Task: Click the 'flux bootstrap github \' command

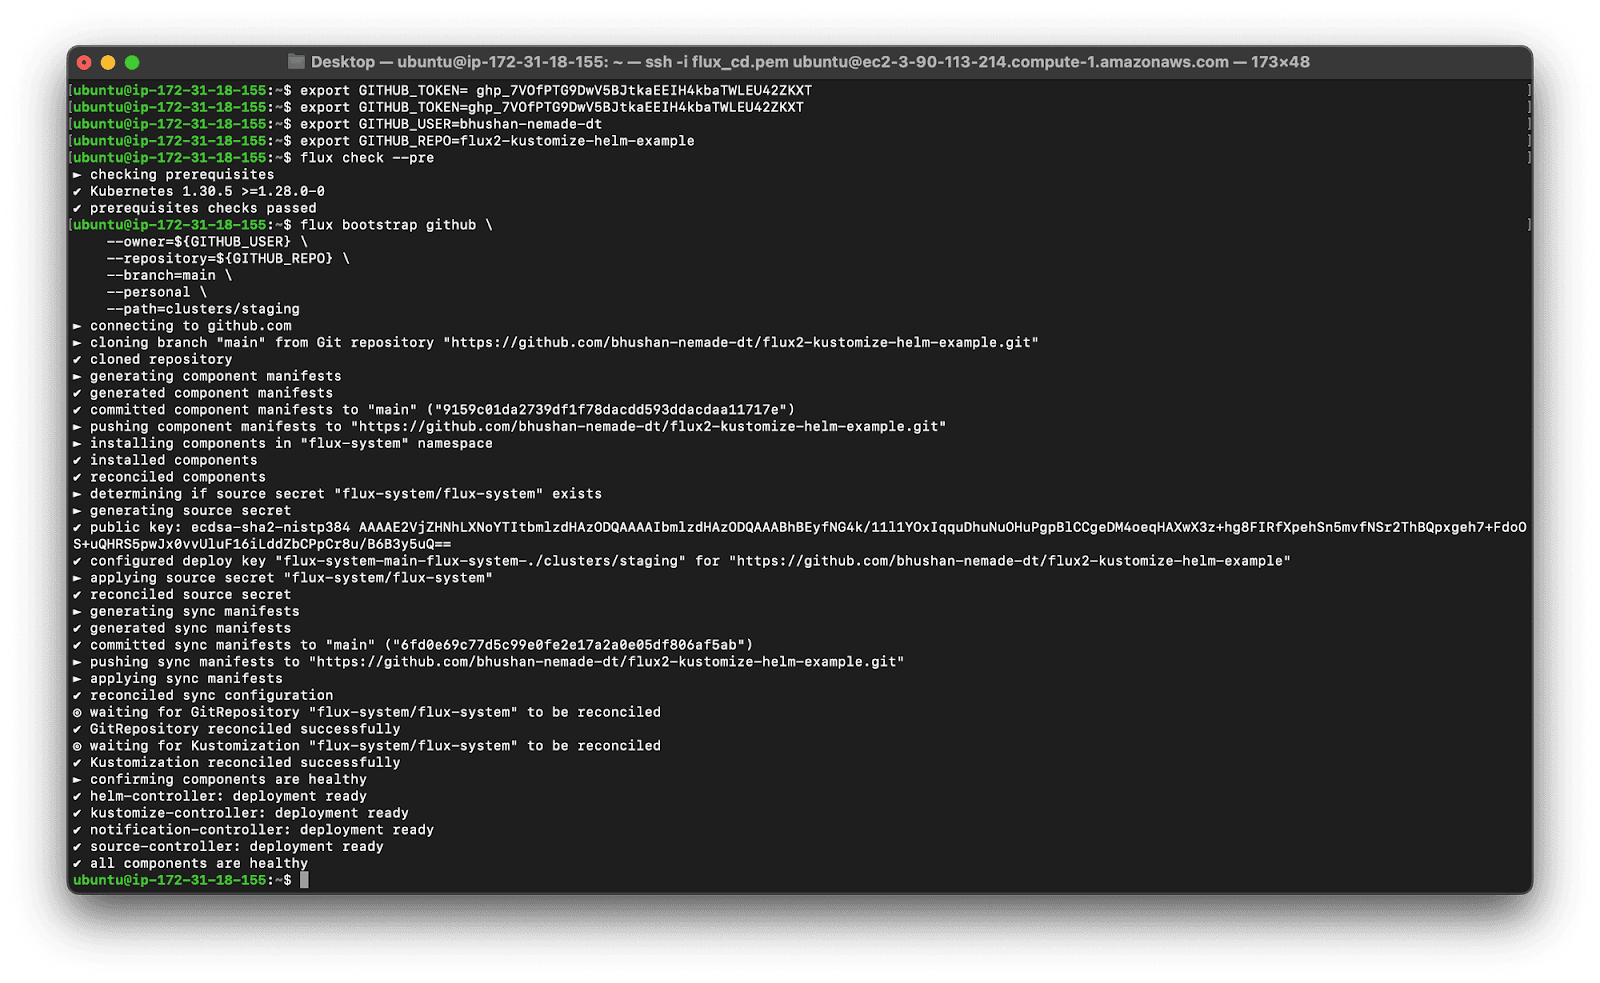Action: [x=396, y=225]
